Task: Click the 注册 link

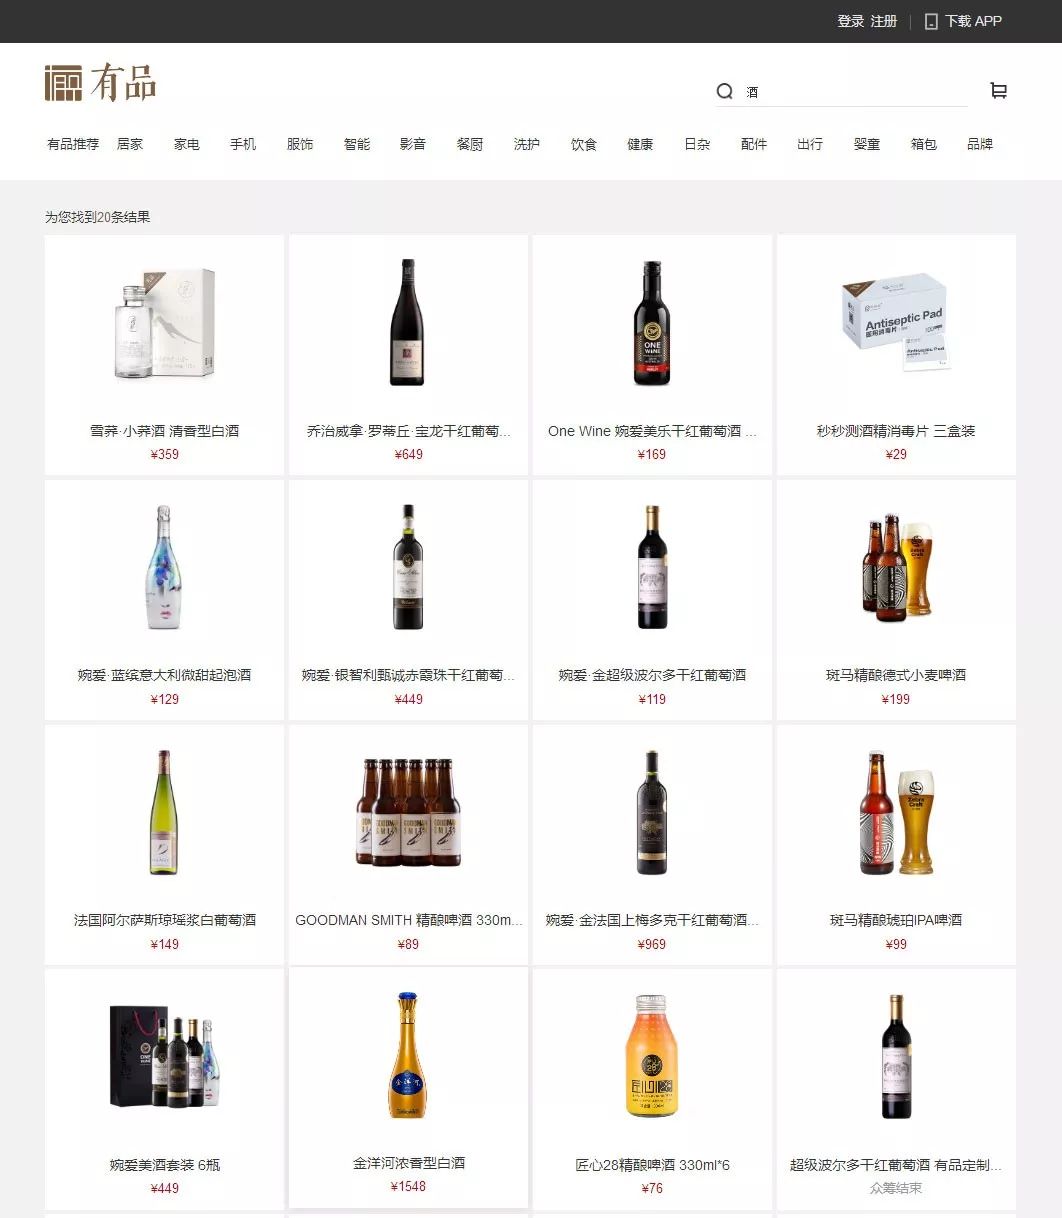Action: [x=884, y=21]
